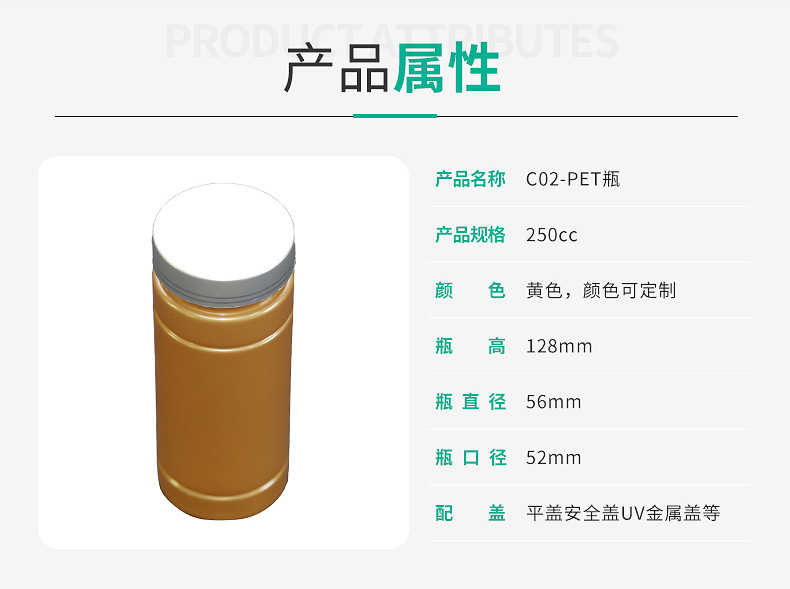Image resolution: width=790 pixels, height=589 pixels.
Task: Click the 128mm bottle height value
Action: [559, 347]
